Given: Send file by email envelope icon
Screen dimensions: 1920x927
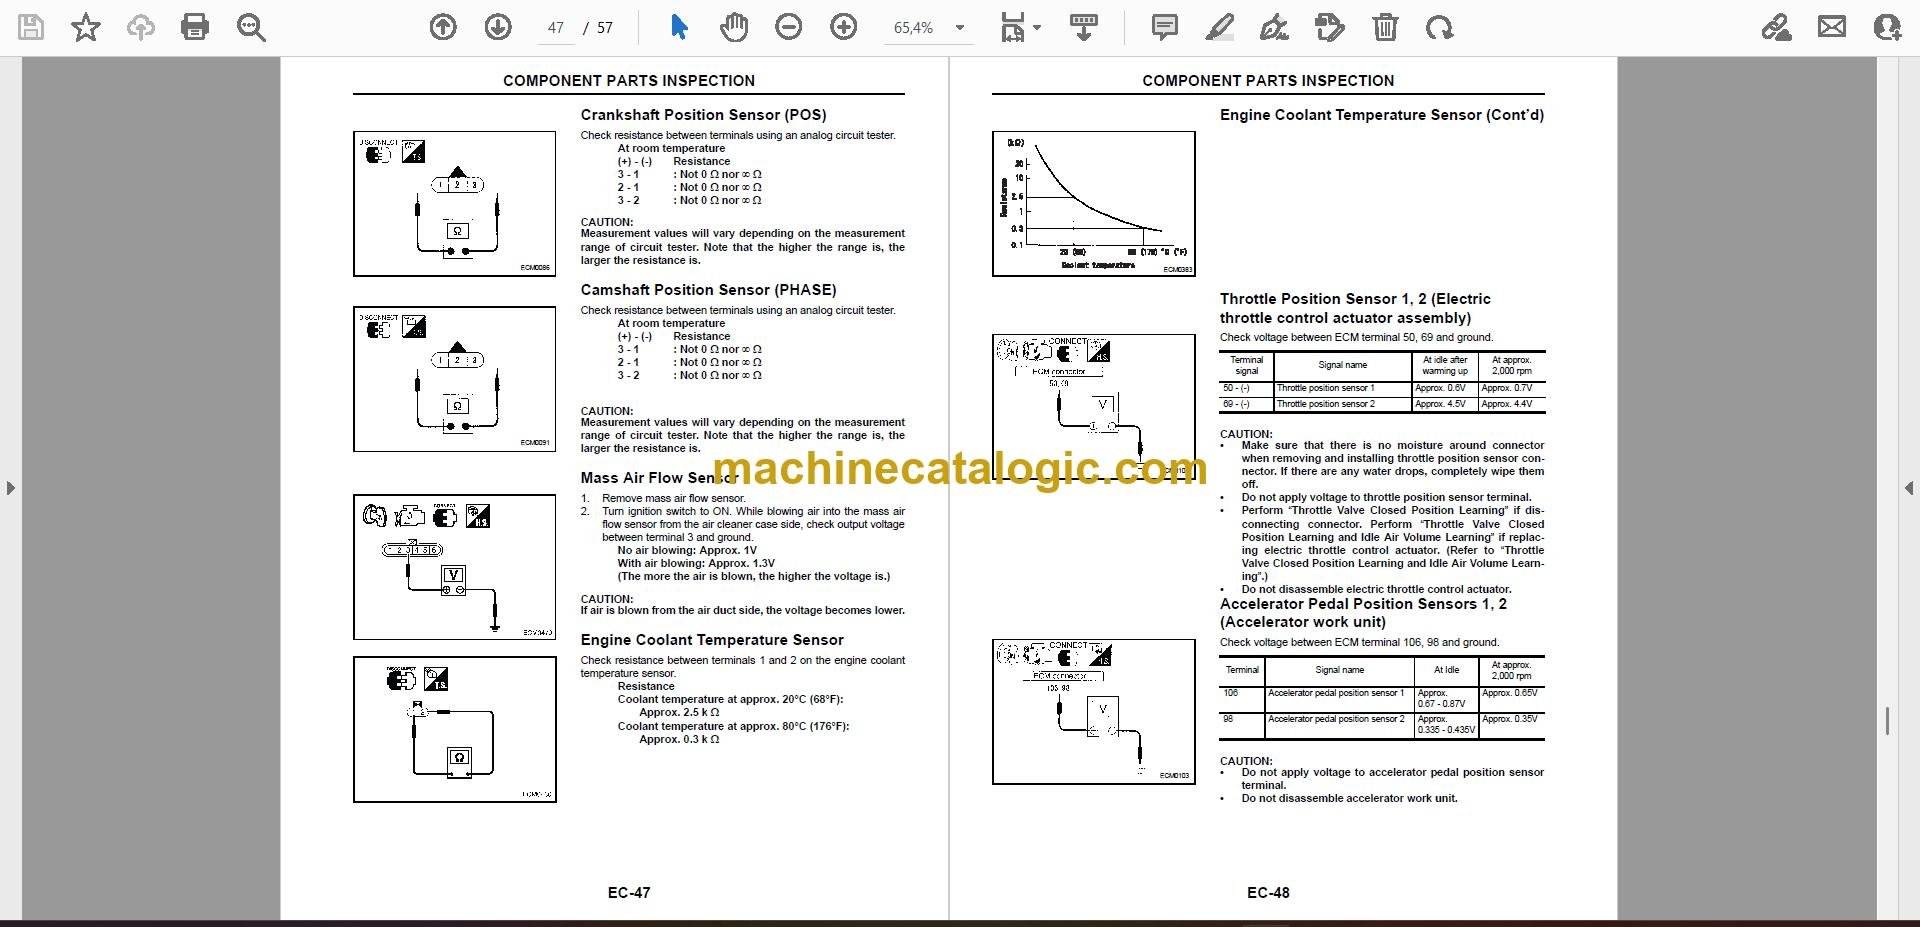Looking at the screenshot, I should point(1832,27).
